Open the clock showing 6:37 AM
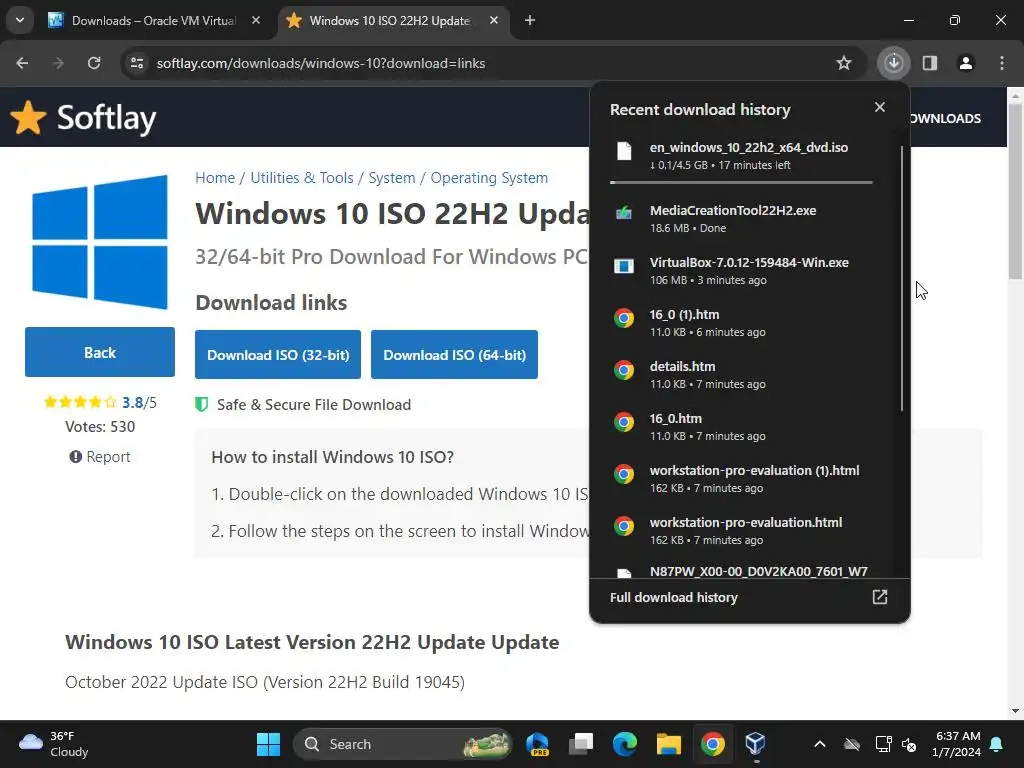 coord(956,744)
